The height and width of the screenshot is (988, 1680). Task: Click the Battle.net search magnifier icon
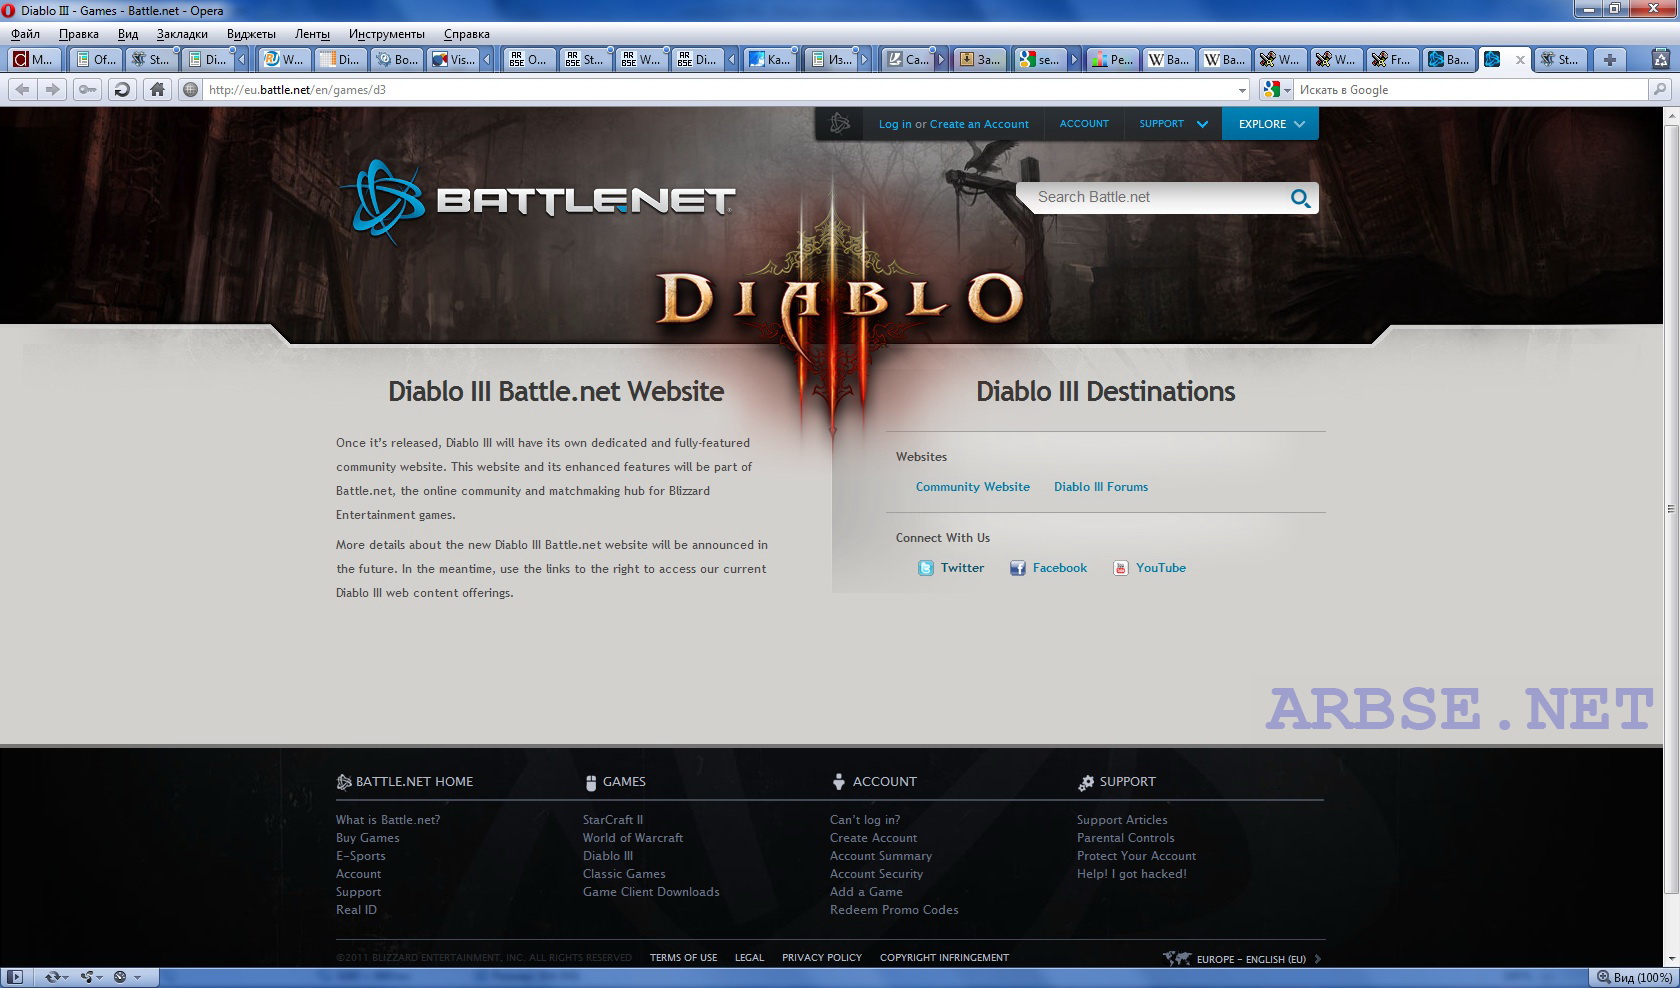1300,198
